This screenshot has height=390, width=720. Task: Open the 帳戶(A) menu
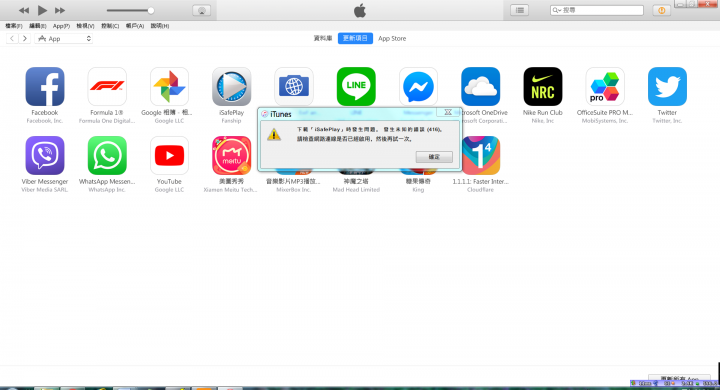pyautogui.click(x=135, y=26)
